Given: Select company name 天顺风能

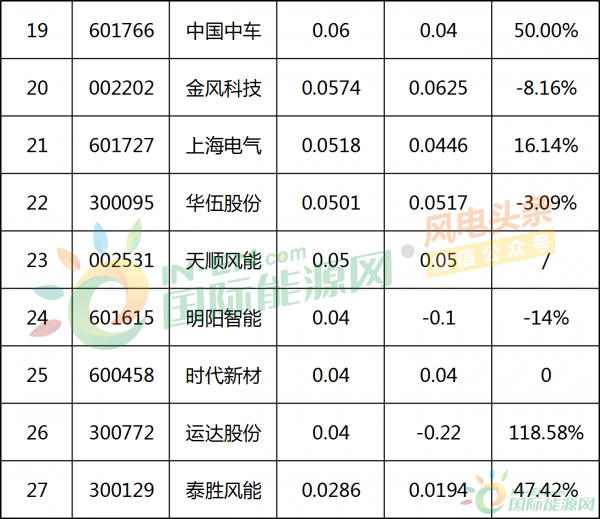Looking at the screenshot, I should tap(223, 261).
